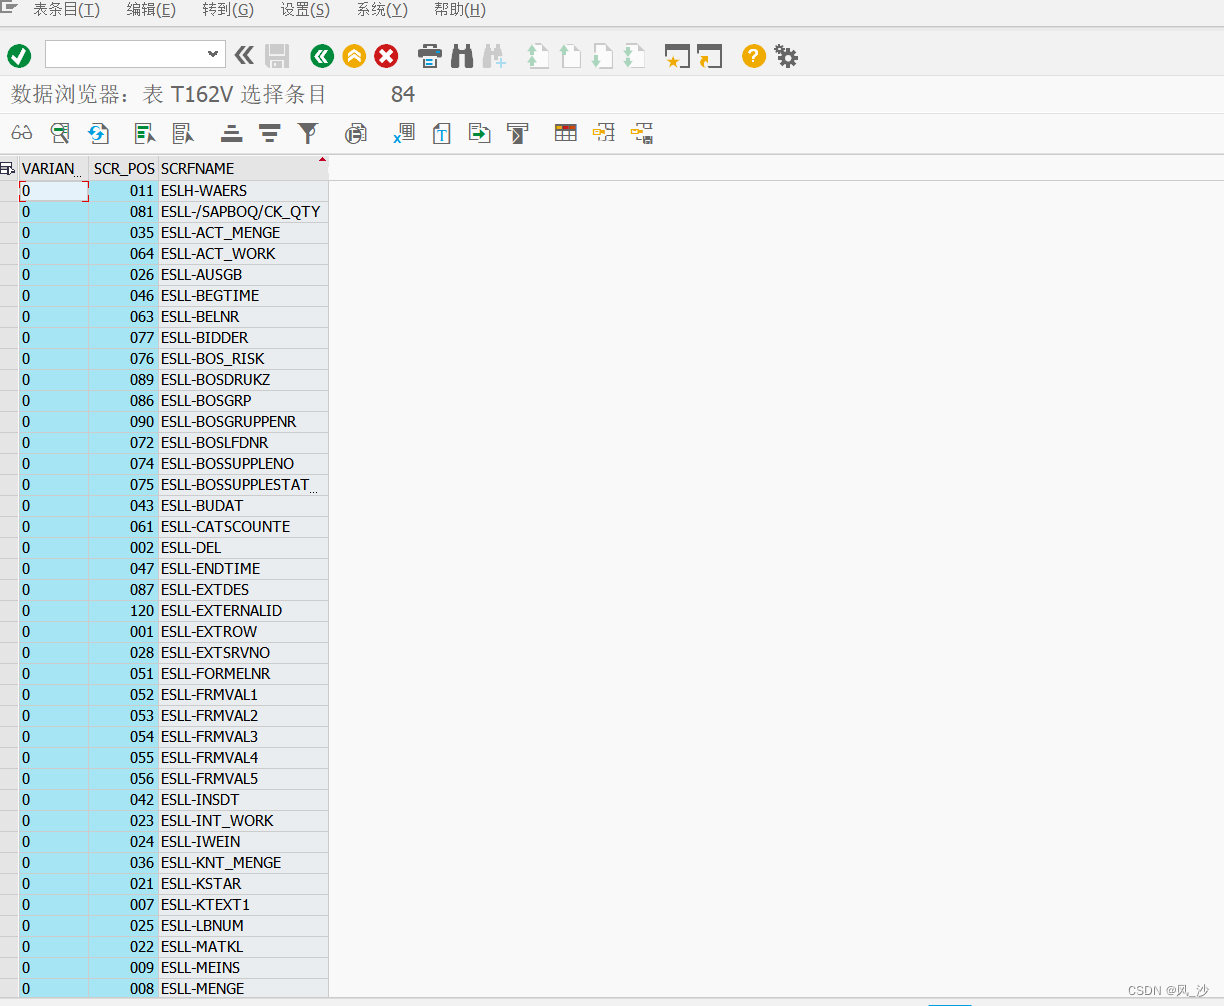Click the cell ESLL-BOSGRUPPENR
The height and width of the screenshot is (1006, 1224).
(x=243, y=421)
